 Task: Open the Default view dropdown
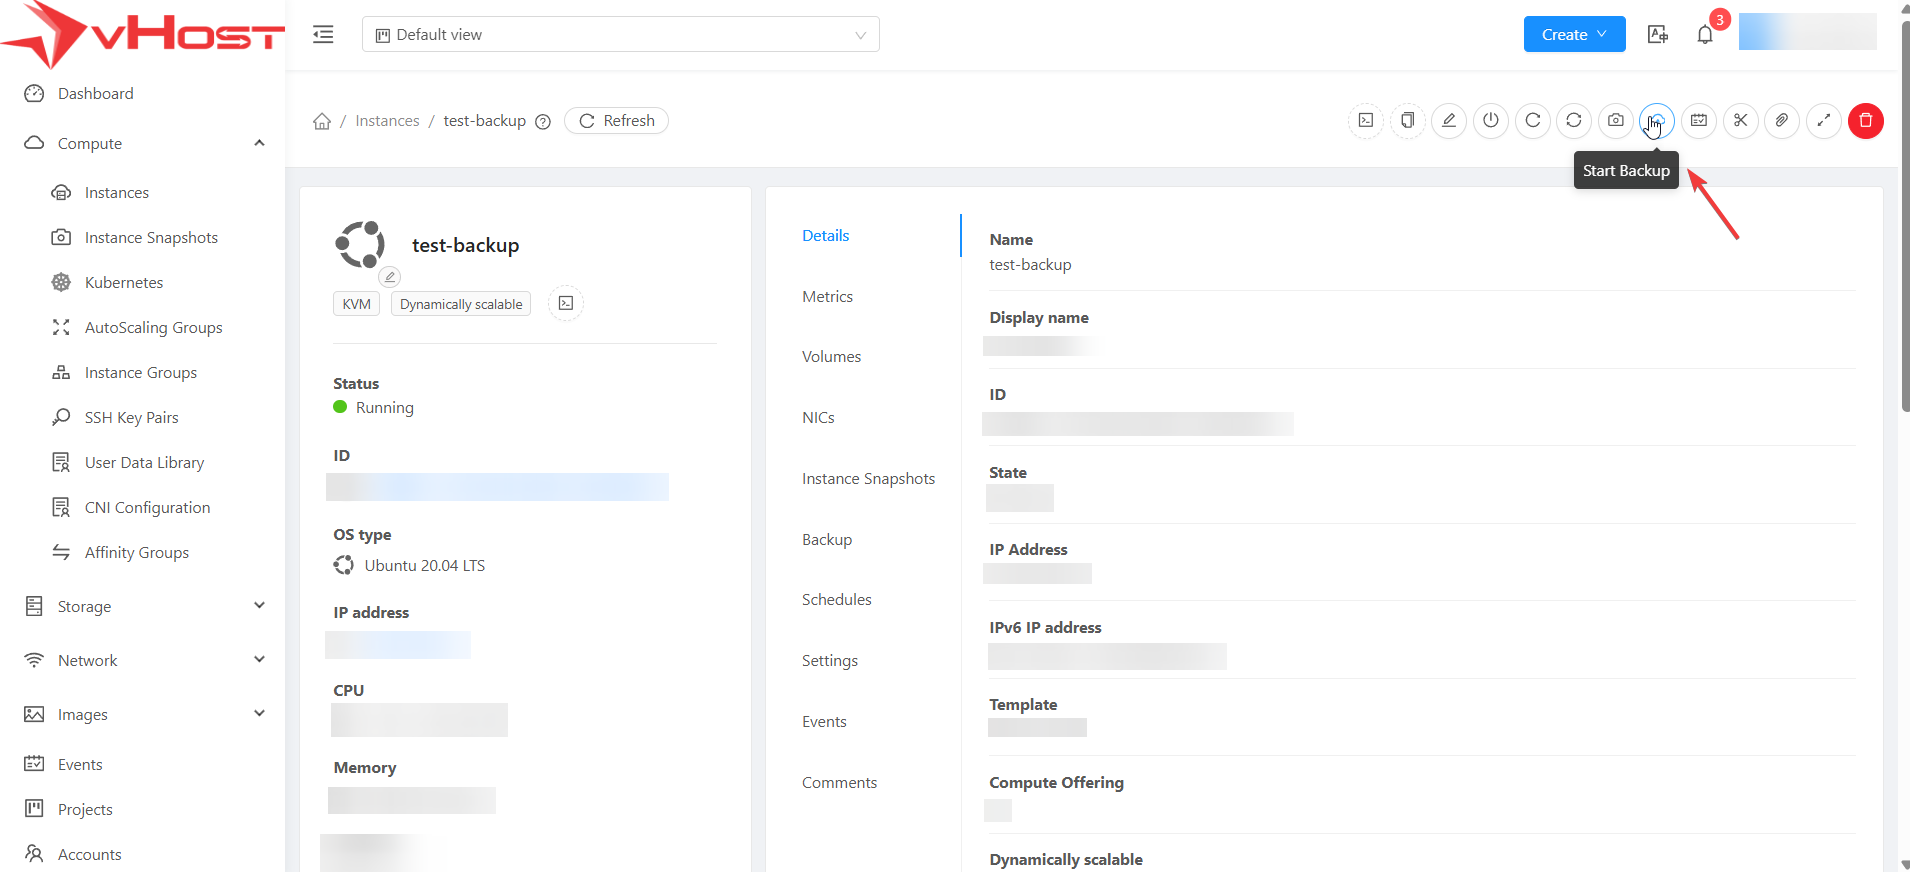(x=620, y=35)
